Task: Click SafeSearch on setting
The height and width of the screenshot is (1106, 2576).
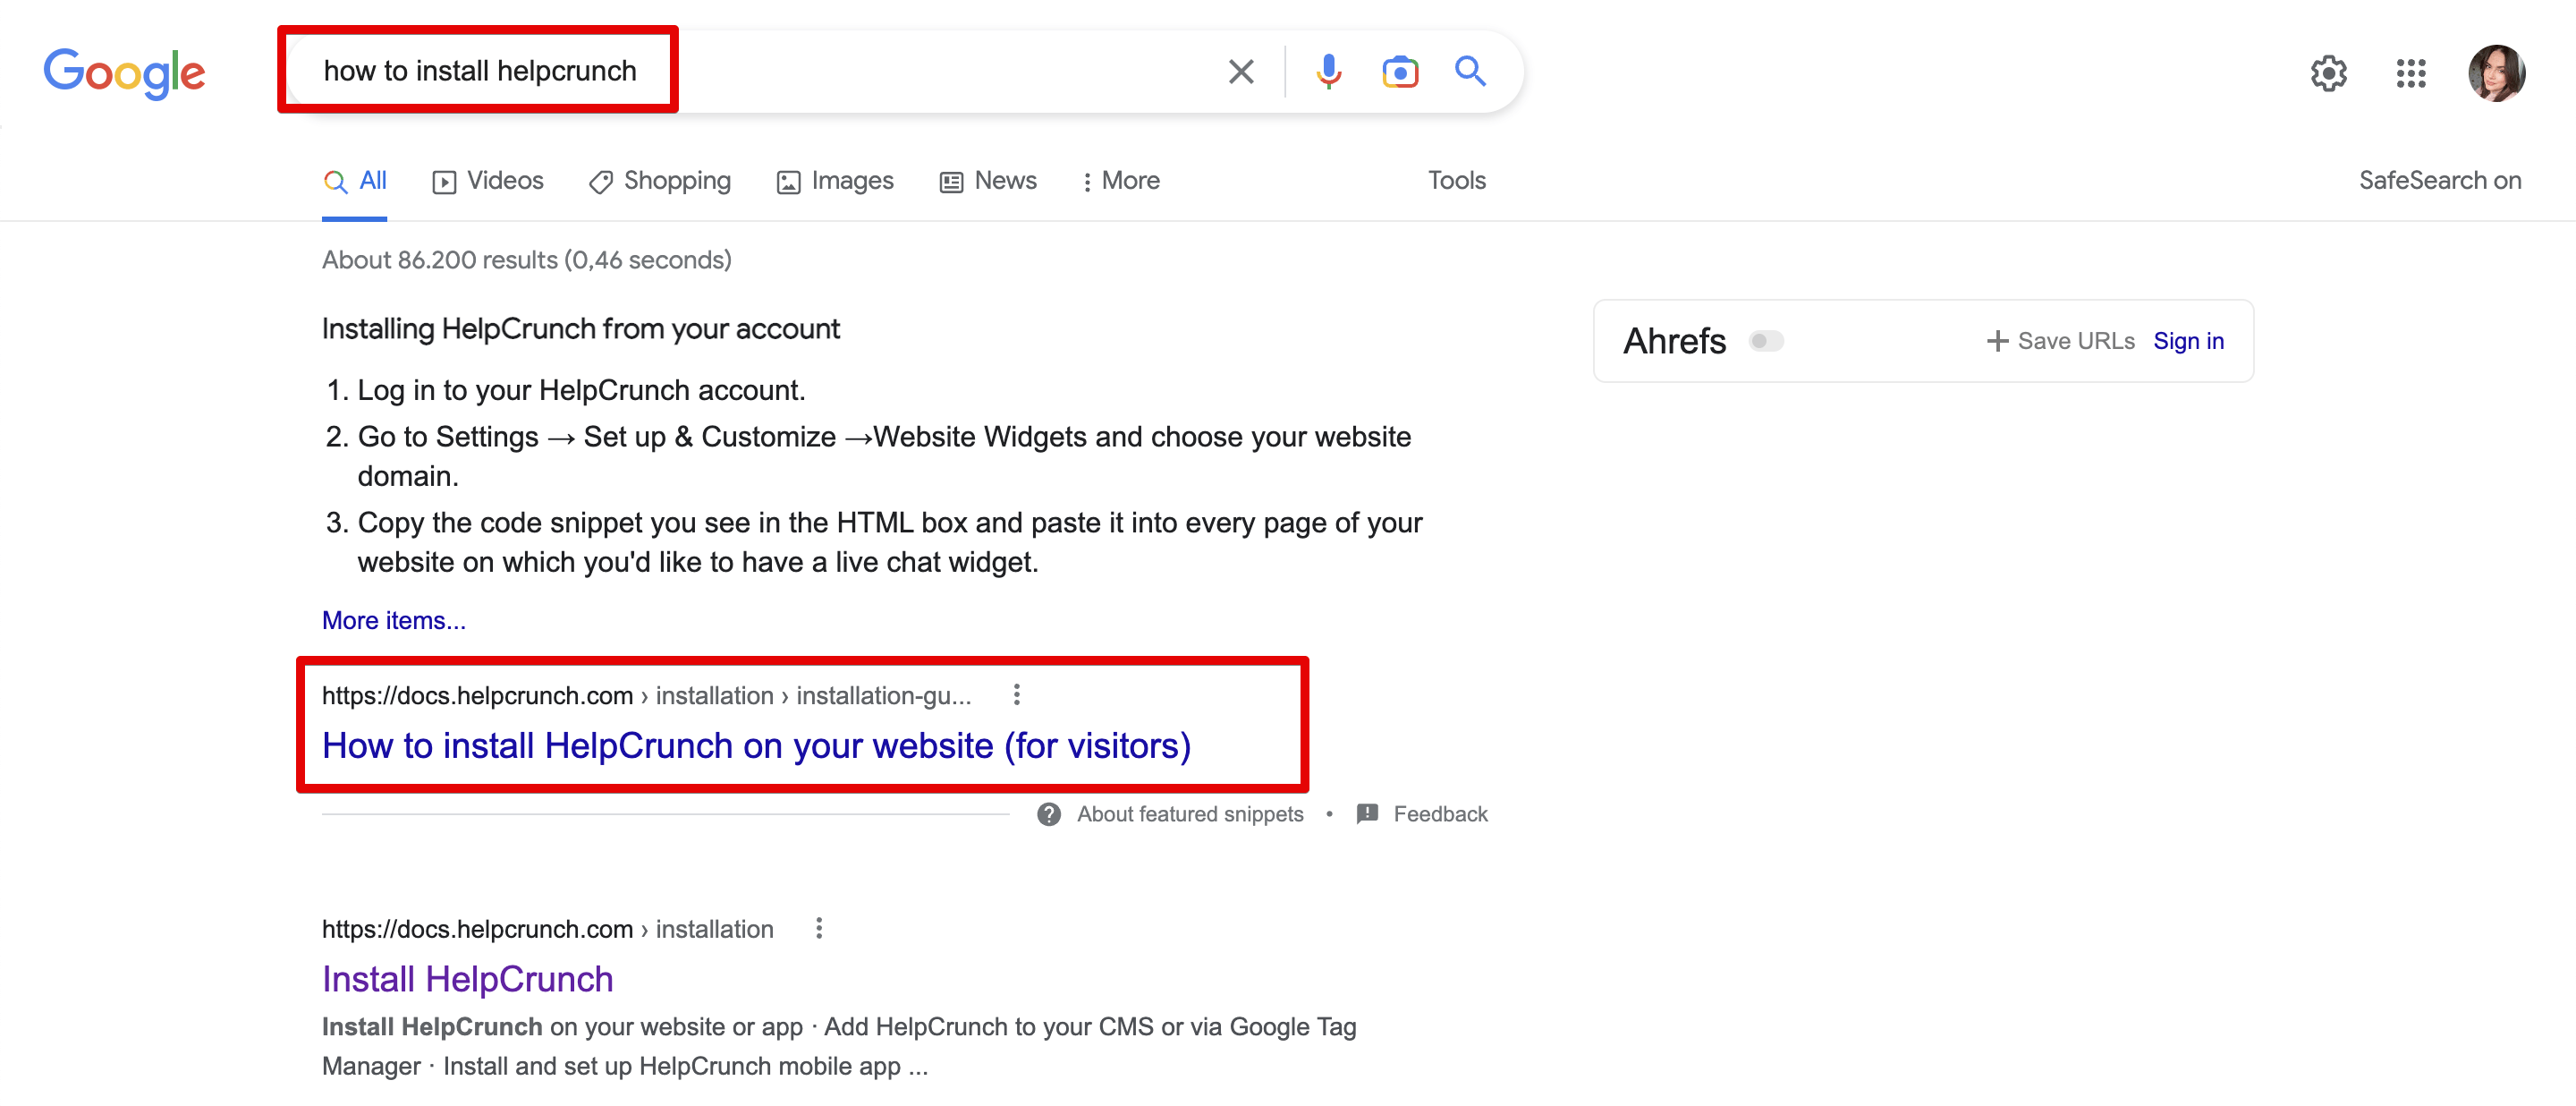Action: tap(2439, 181)
